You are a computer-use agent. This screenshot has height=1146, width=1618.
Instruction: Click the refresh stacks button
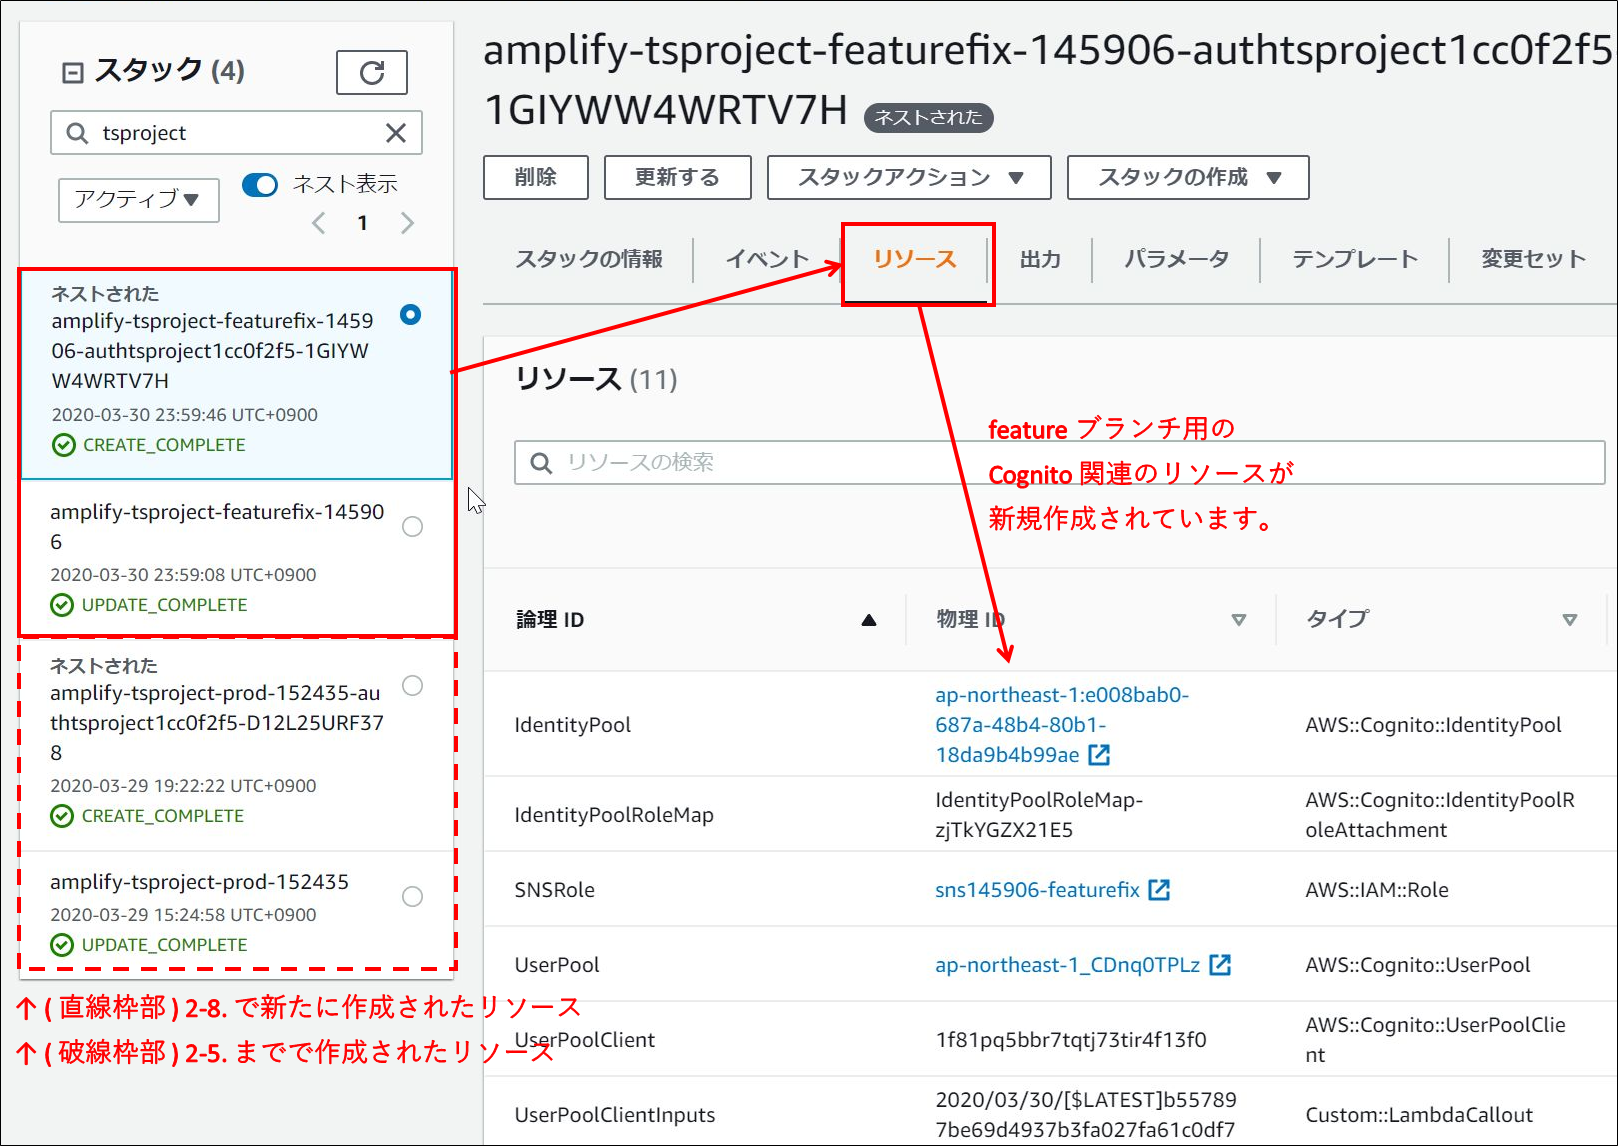click(x=372, y=72)
